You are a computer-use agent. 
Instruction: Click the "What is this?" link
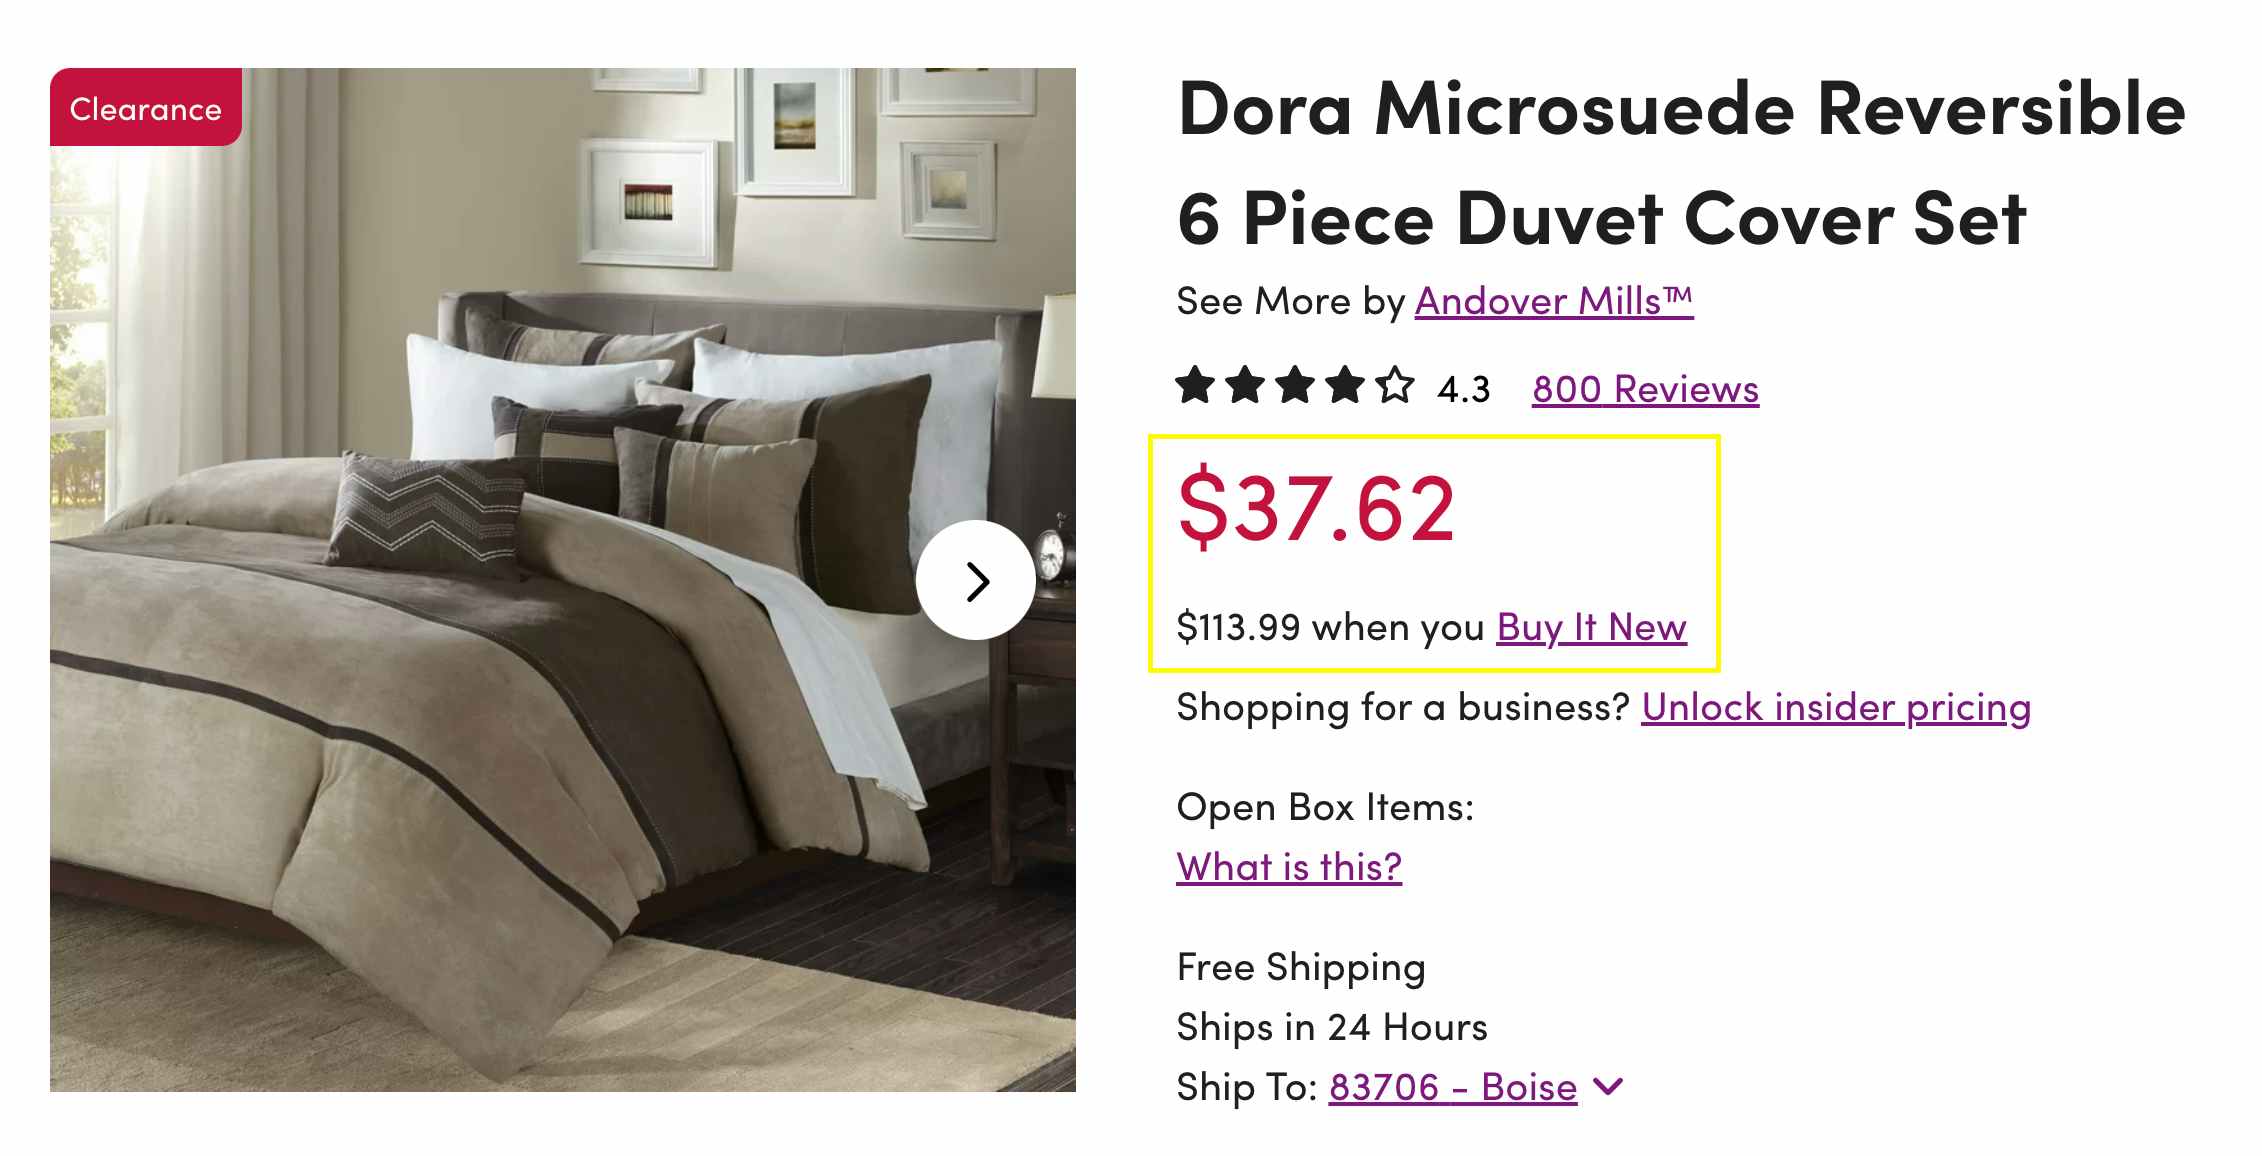[1289, 866]
